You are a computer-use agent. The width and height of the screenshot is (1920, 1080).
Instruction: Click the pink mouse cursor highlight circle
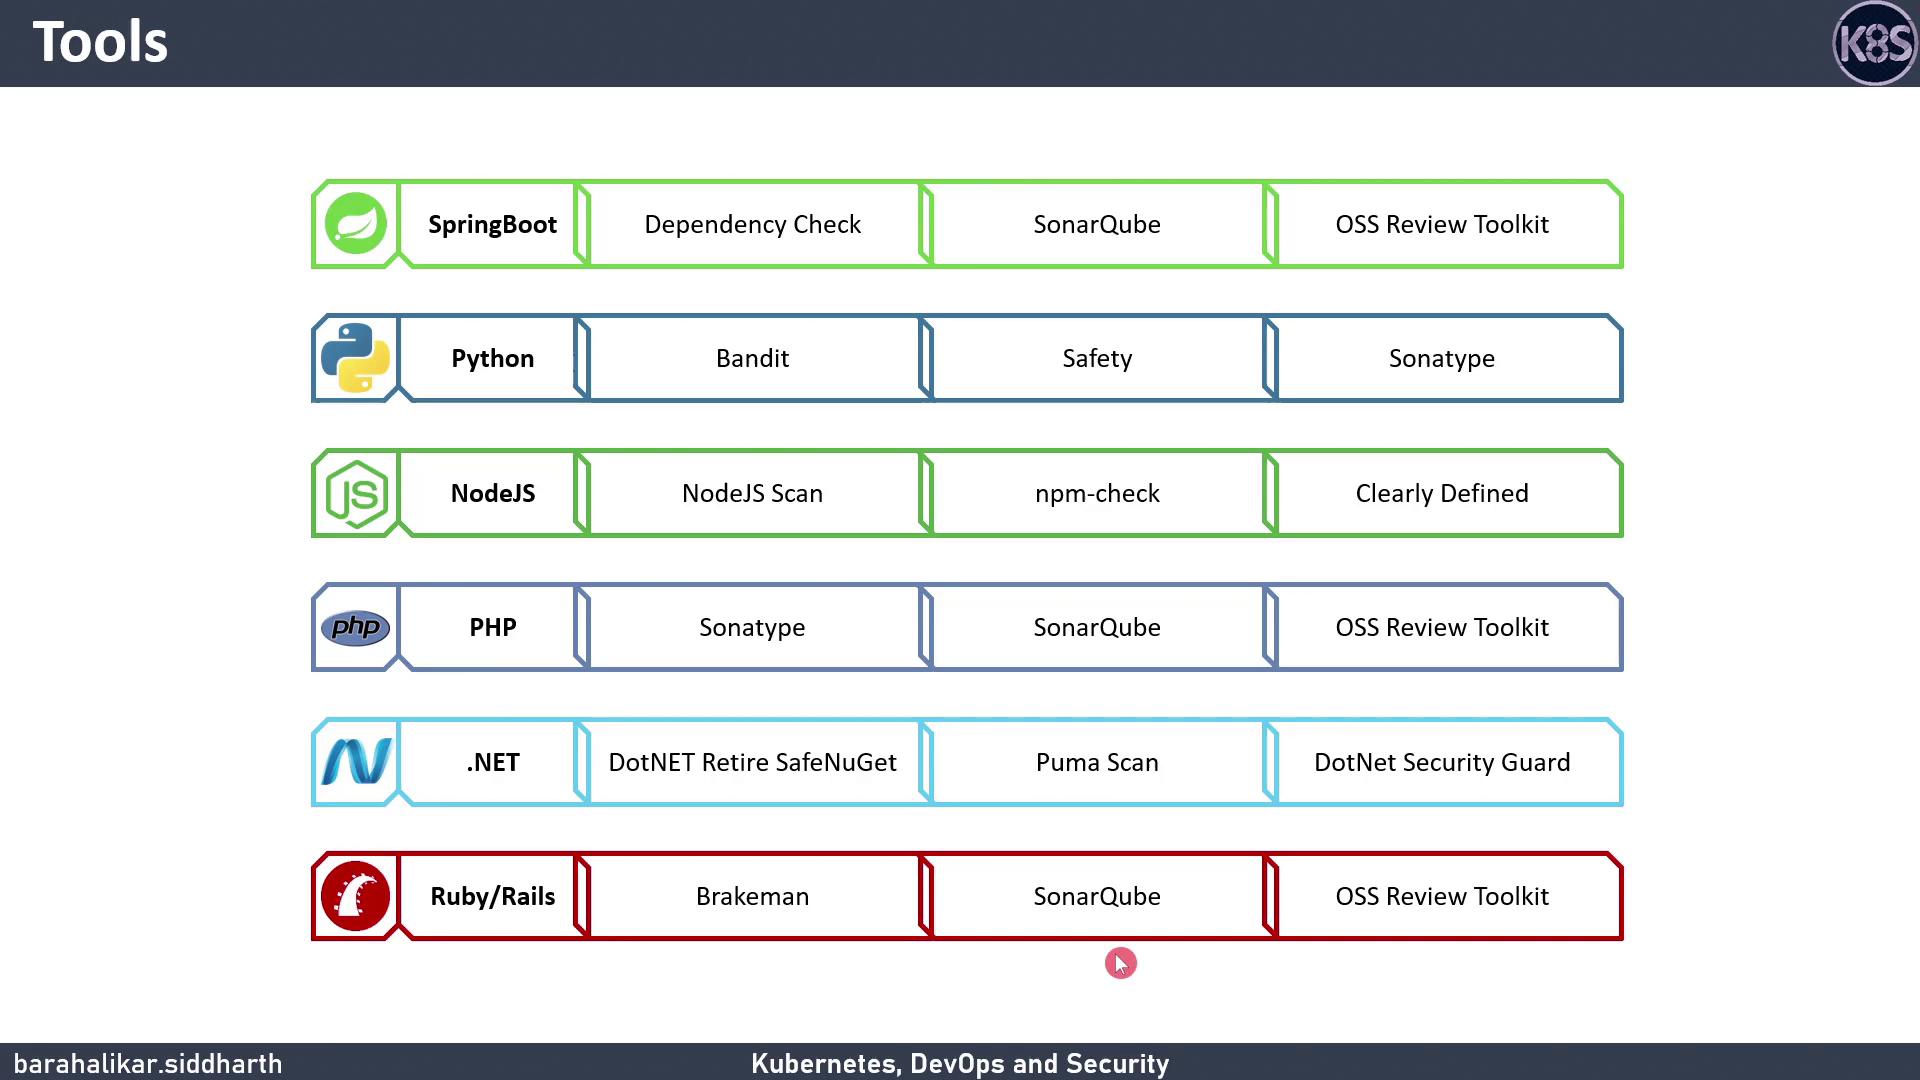tap(1120, 963)
